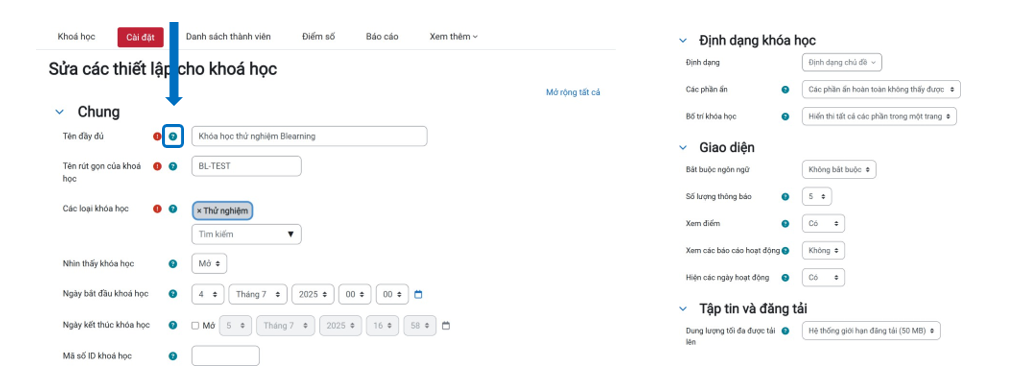Open help for Xem điểm

click(x=785, y=224)
